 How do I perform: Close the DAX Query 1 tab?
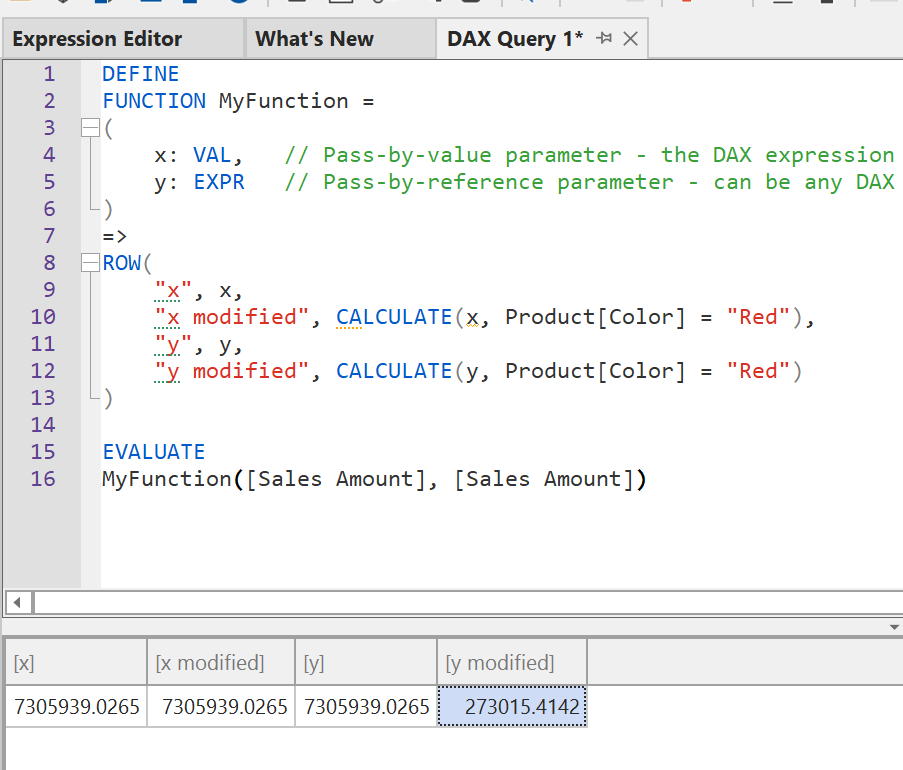tap(630, 39)
